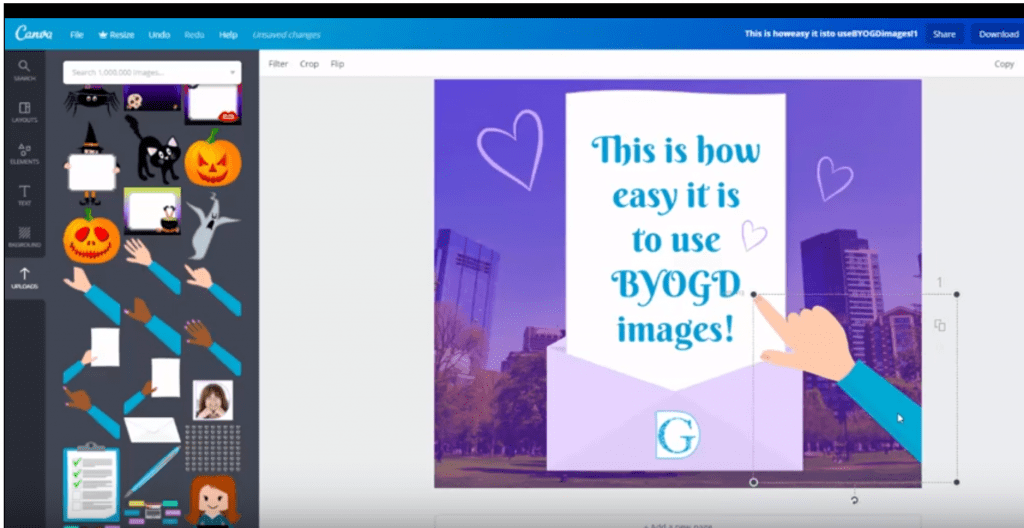This screenshot has height=528, width=1024.
Task: Expand the search field dropdown arrow
Action: (232, 73)
